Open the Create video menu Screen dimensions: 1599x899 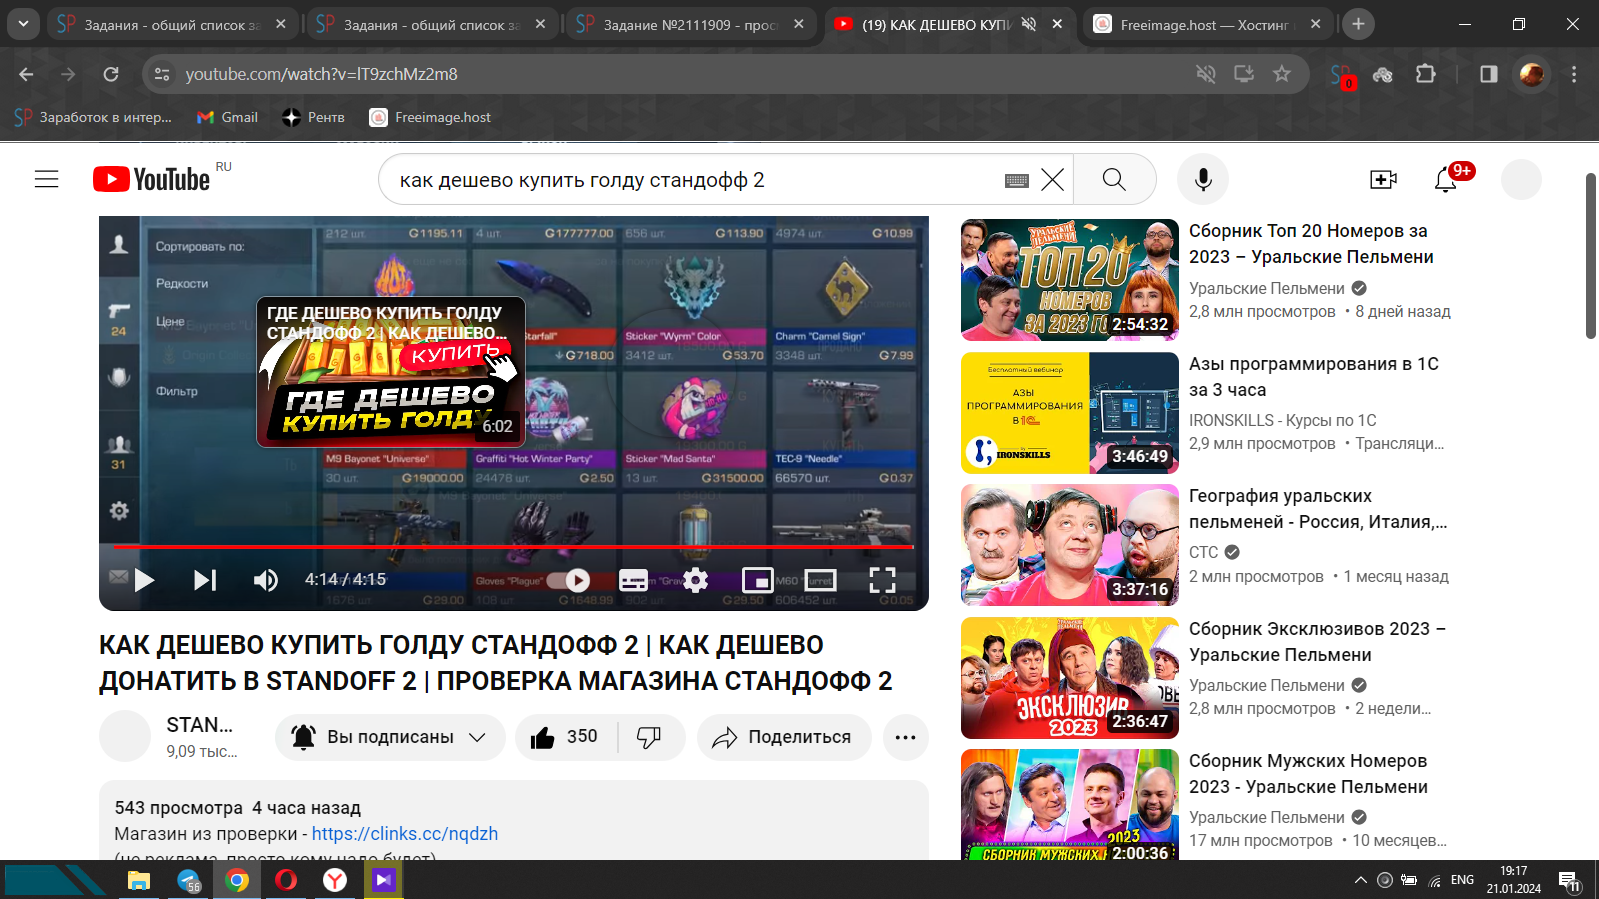(x=1383, y=179)
